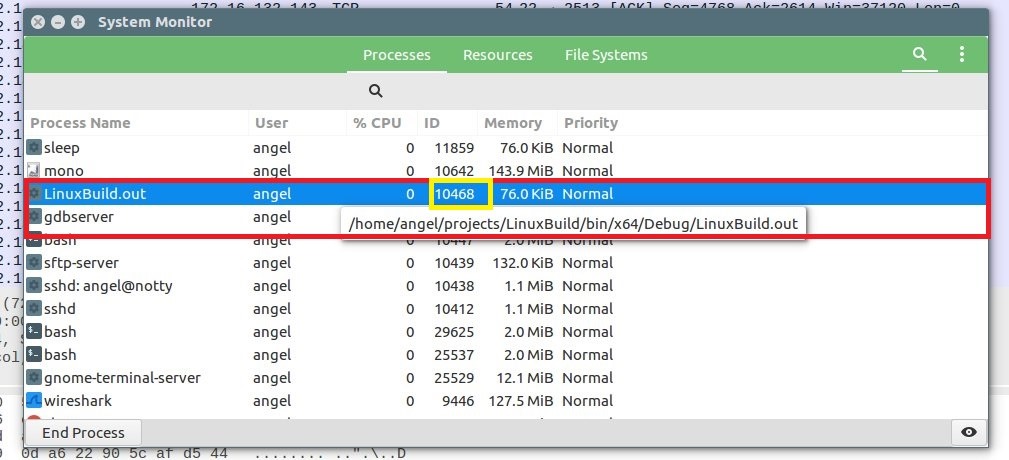
Task: Click the search icon in the filter bar
Action: coord(376,91)
